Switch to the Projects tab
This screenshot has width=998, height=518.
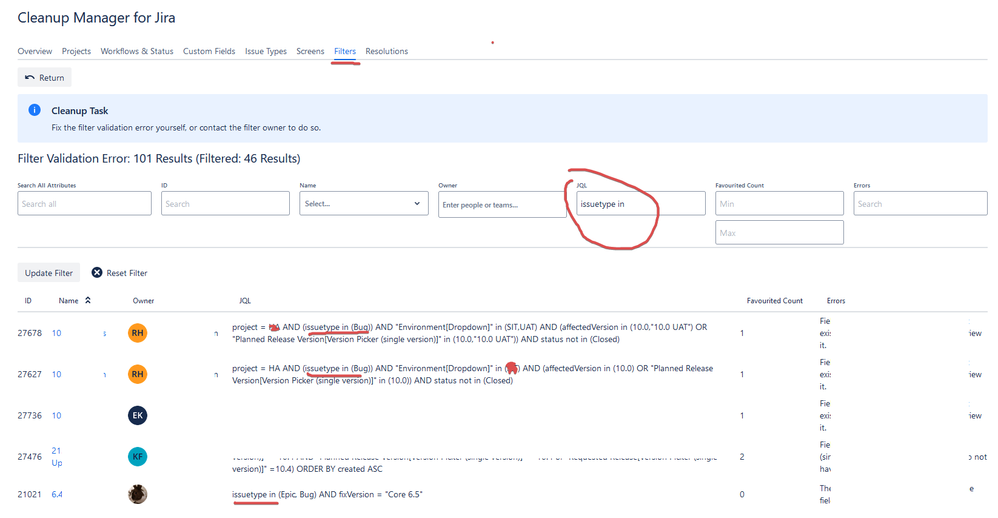coord(76,51)
